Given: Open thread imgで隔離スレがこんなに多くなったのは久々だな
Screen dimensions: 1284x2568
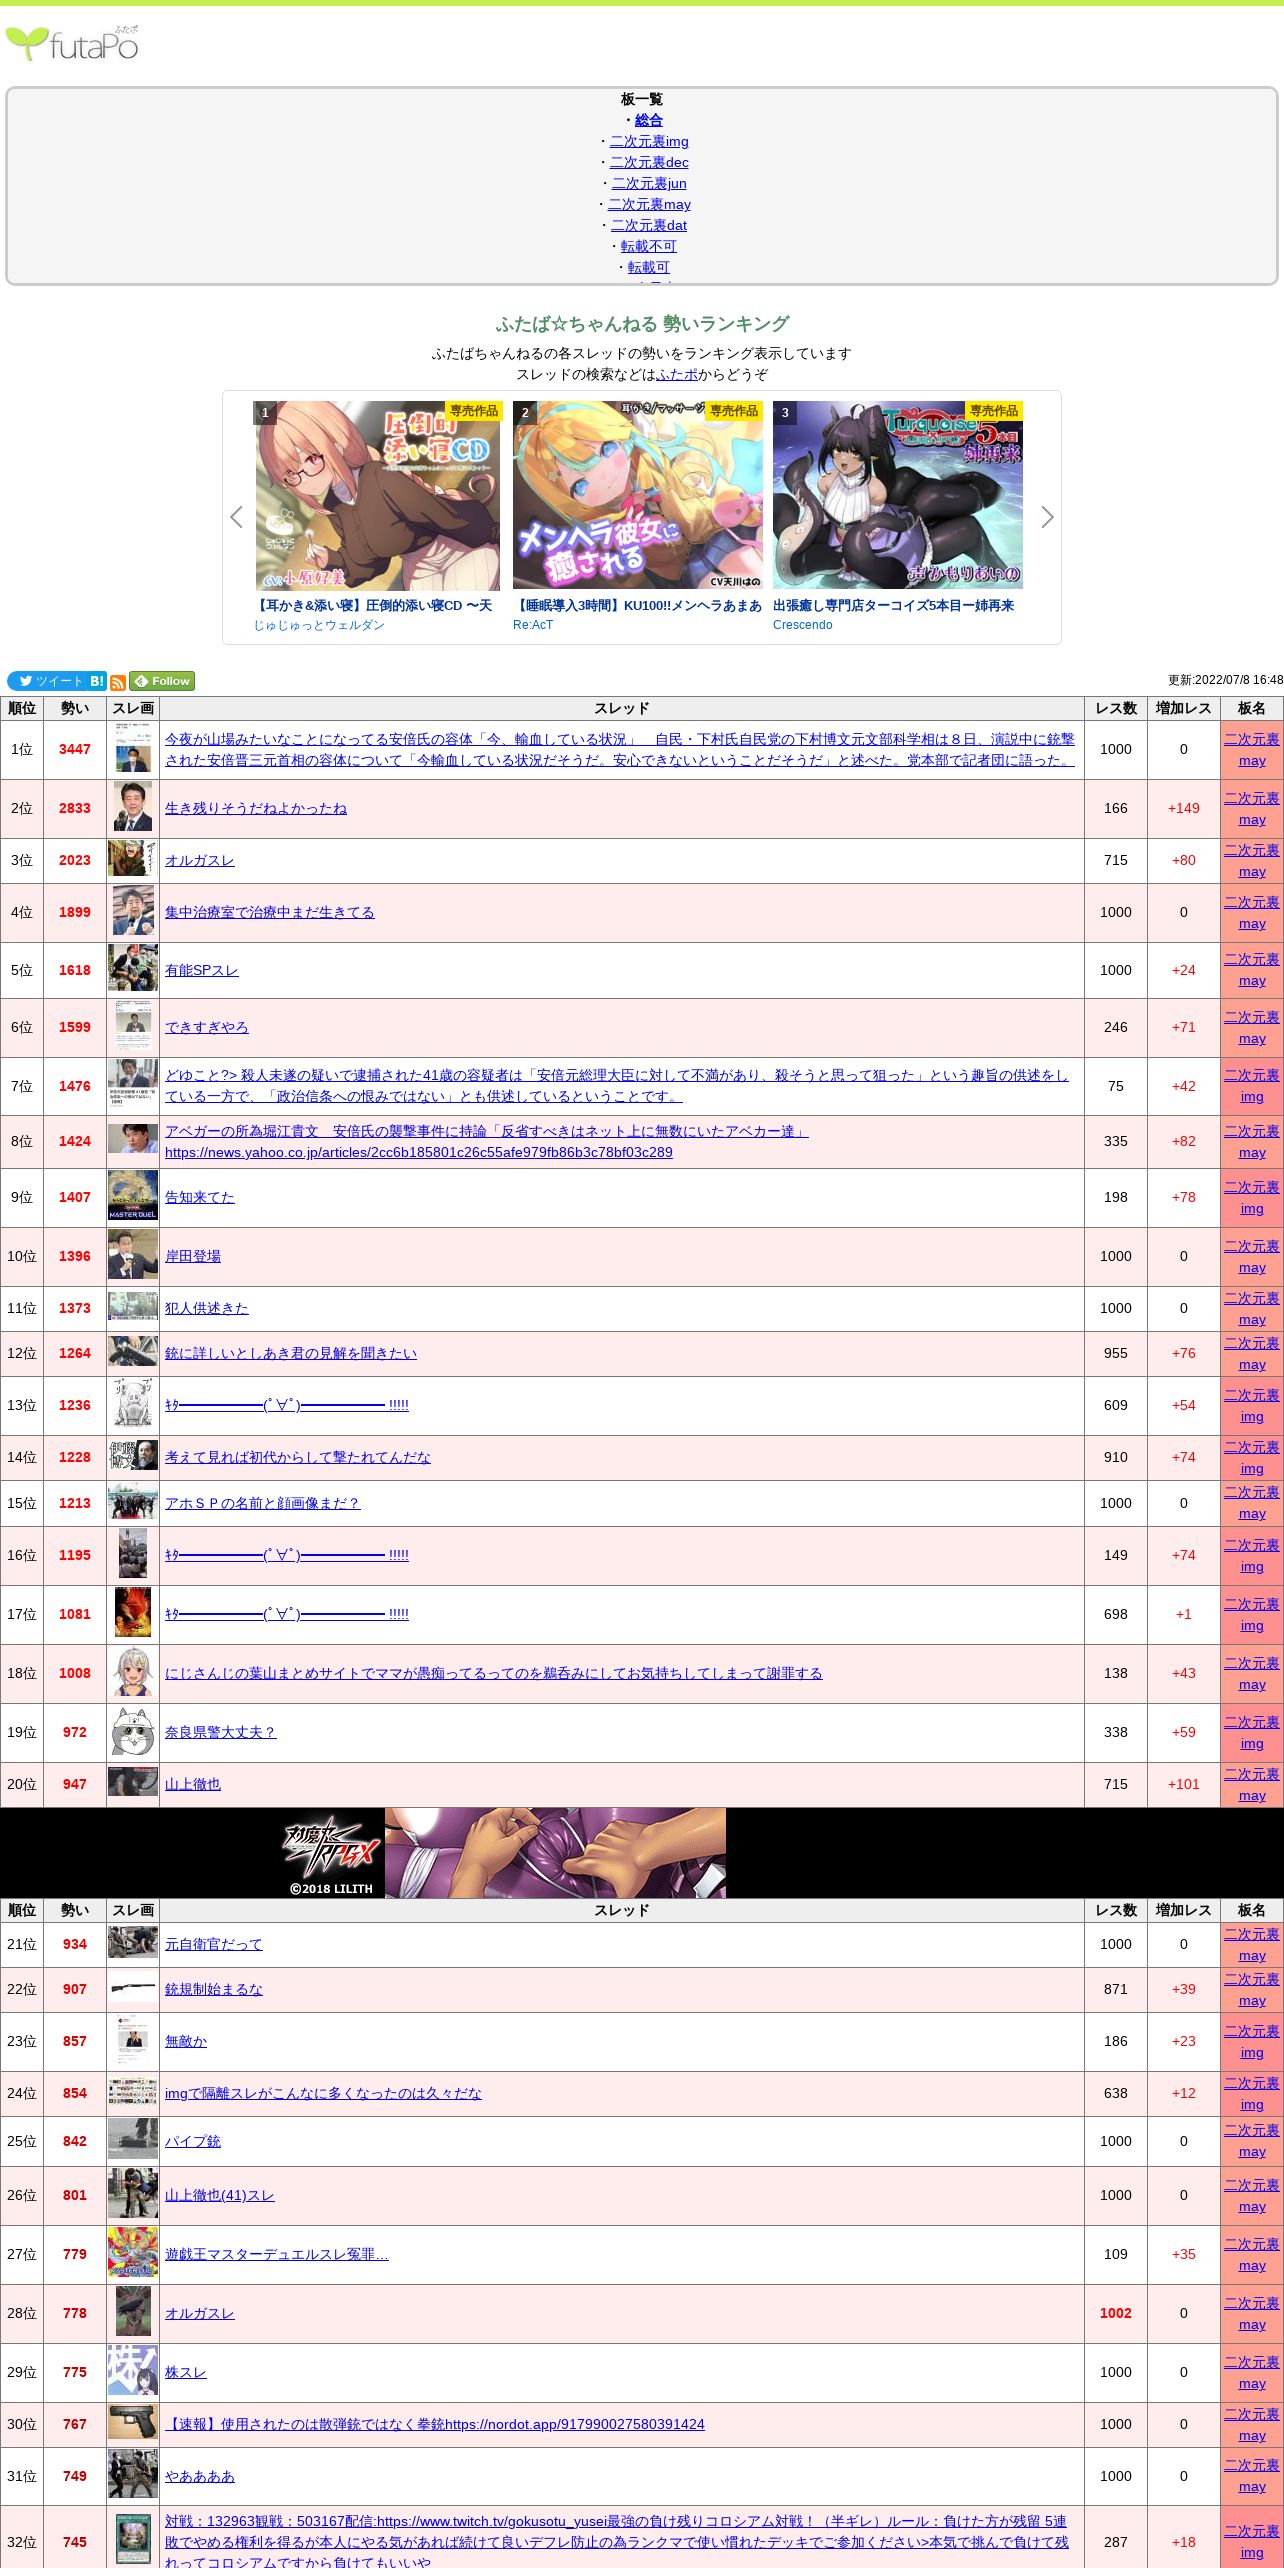Looking at the screenshot, I should pyautogui.click(x=323, y=2093).
